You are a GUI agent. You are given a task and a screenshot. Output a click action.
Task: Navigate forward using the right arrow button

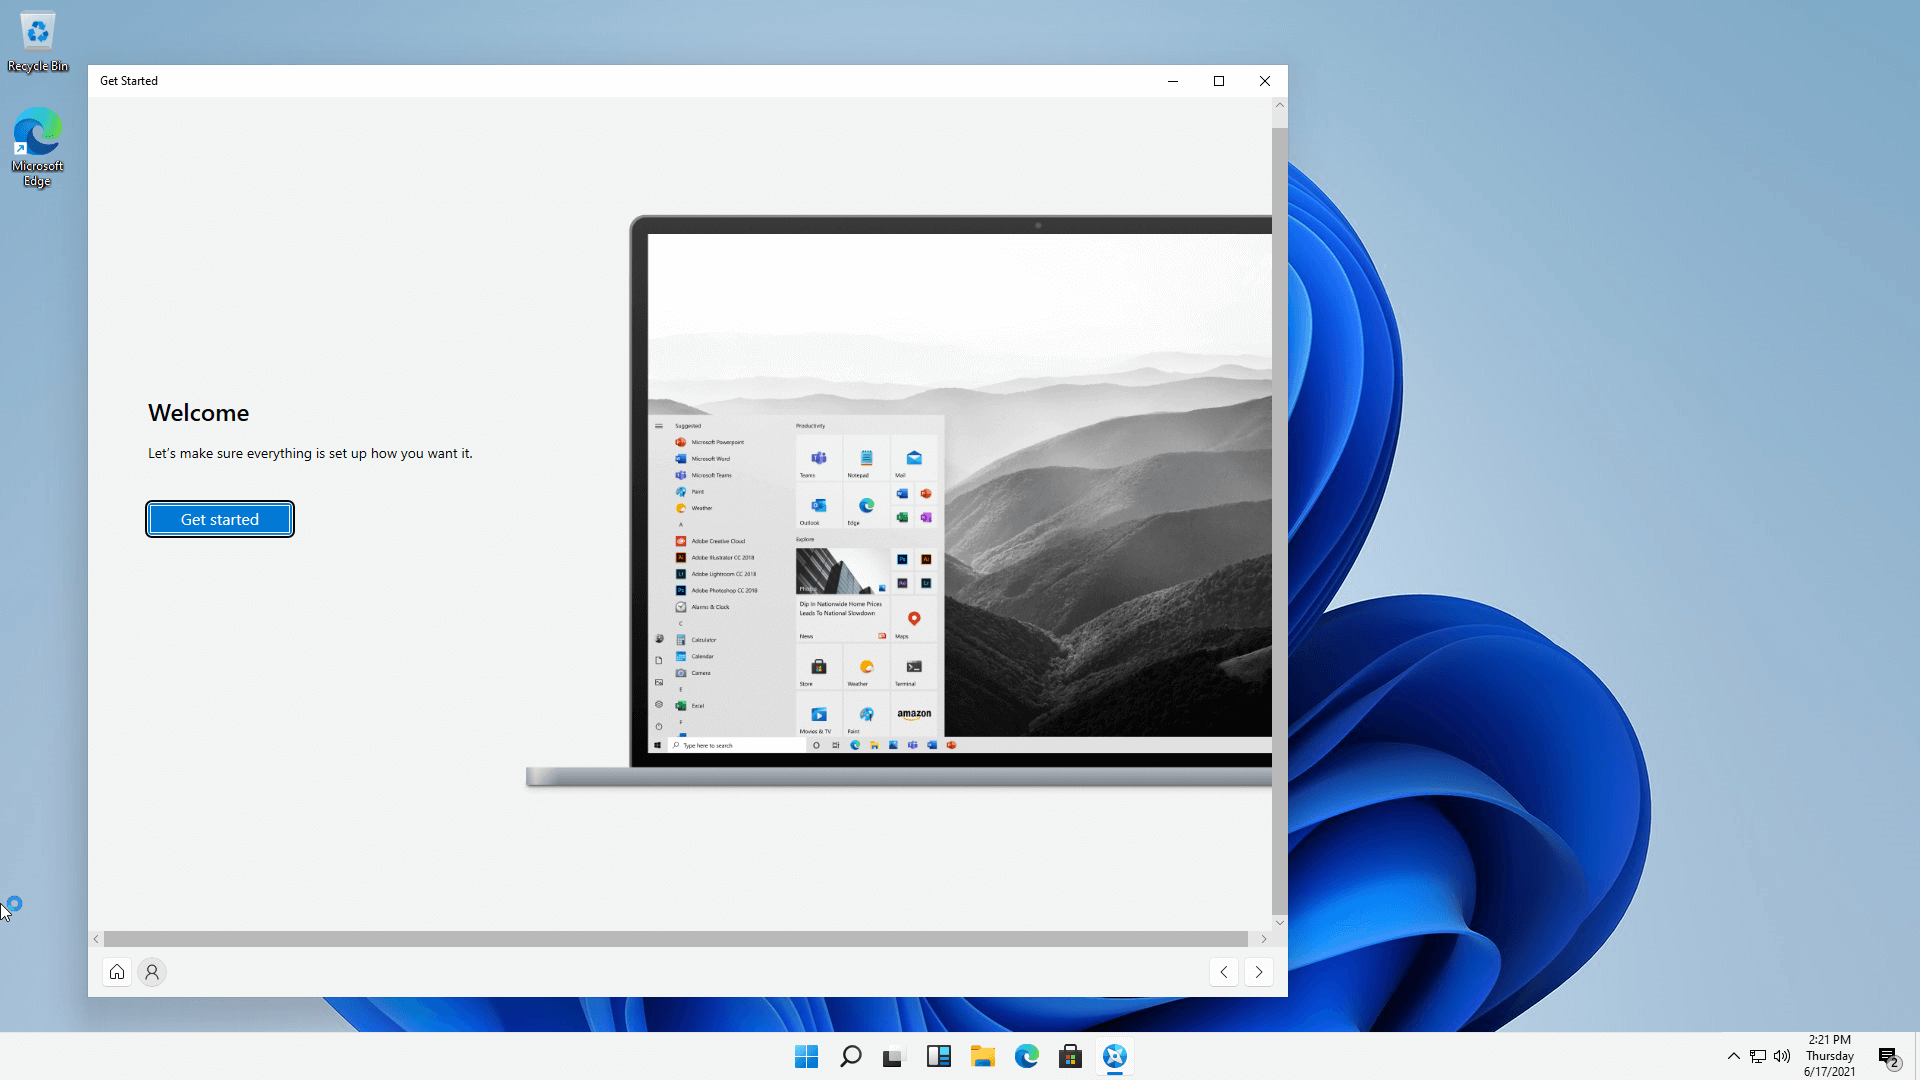(1258, 971)
